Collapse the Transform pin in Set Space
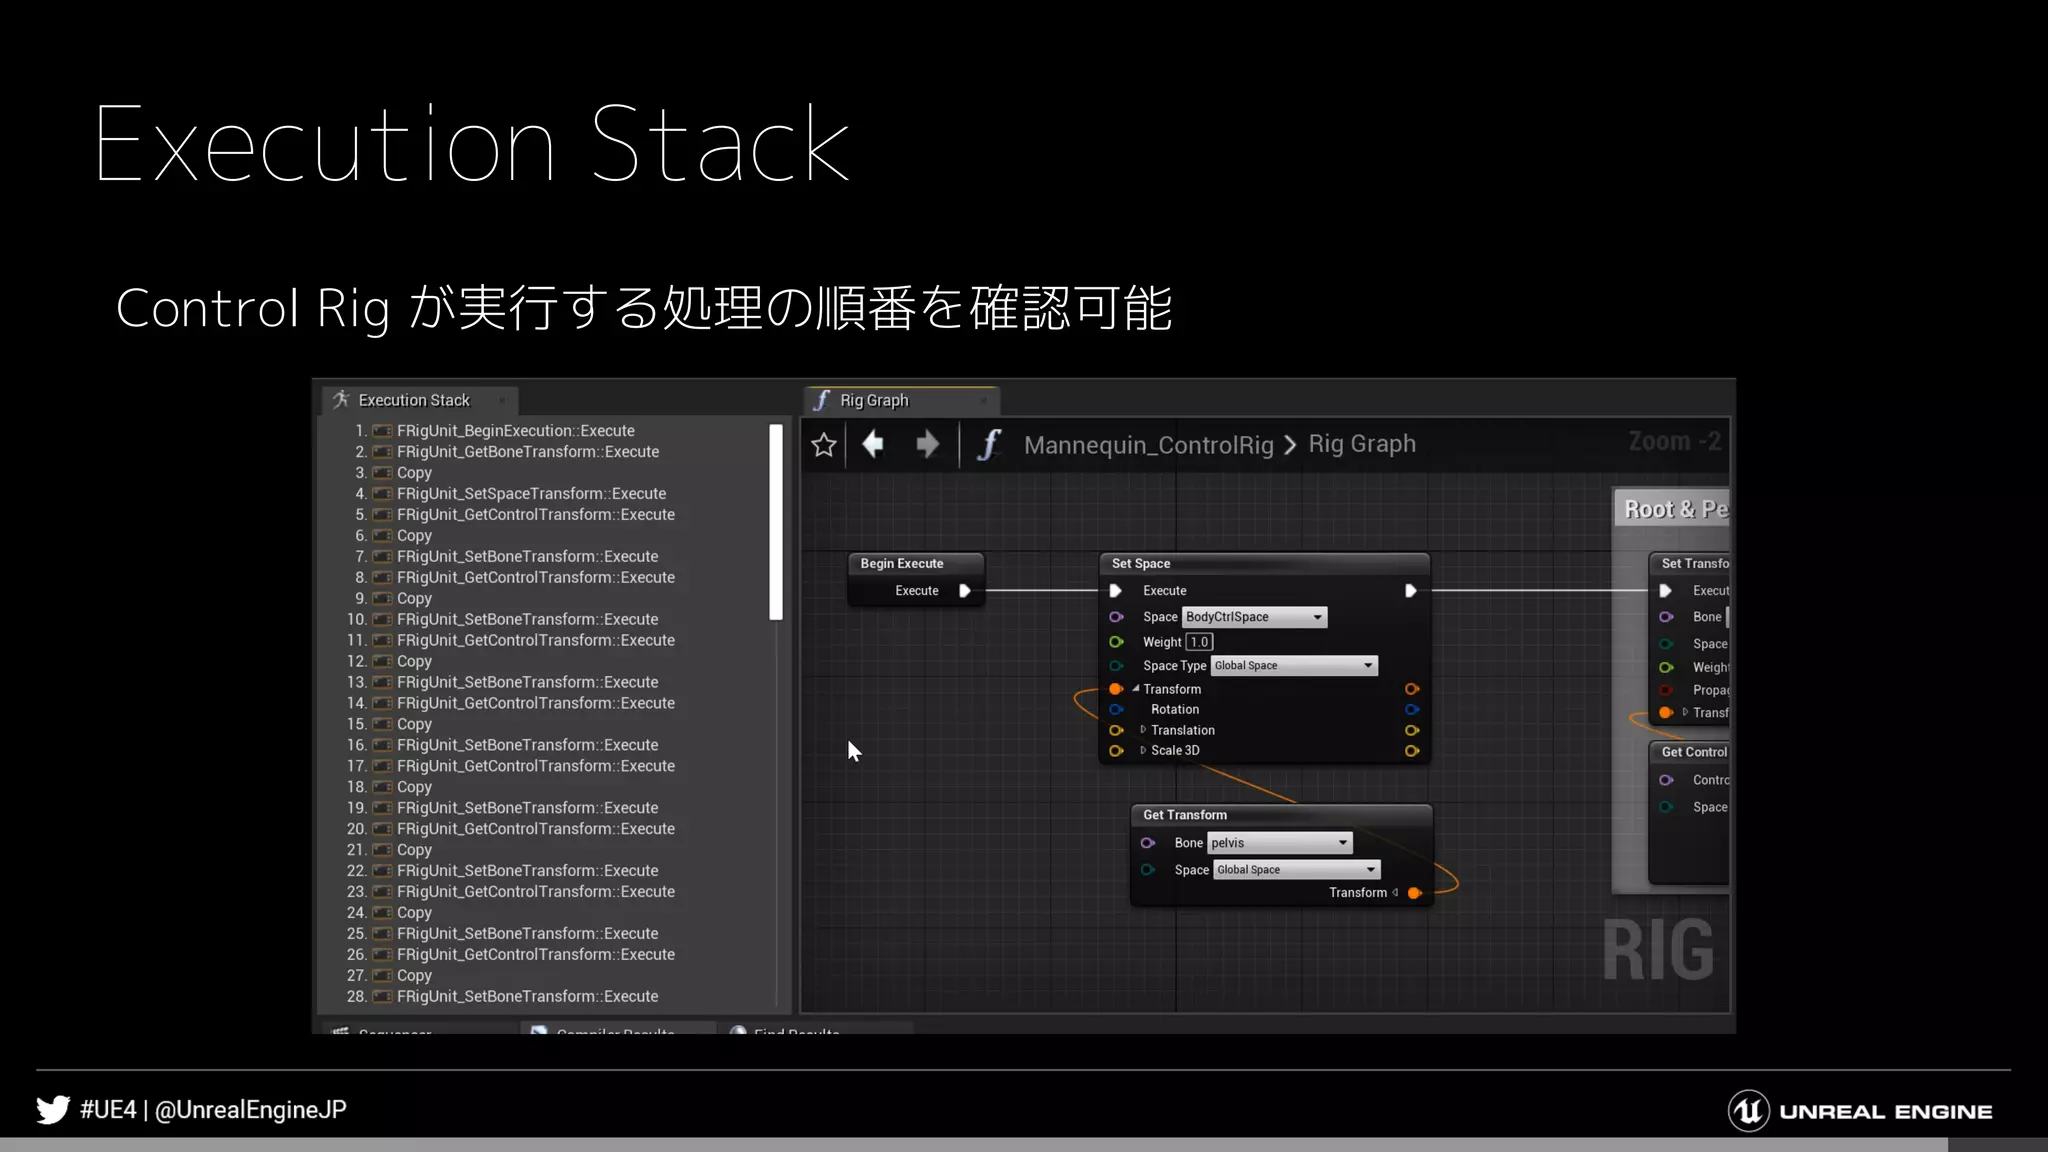 pos(1136,689)
